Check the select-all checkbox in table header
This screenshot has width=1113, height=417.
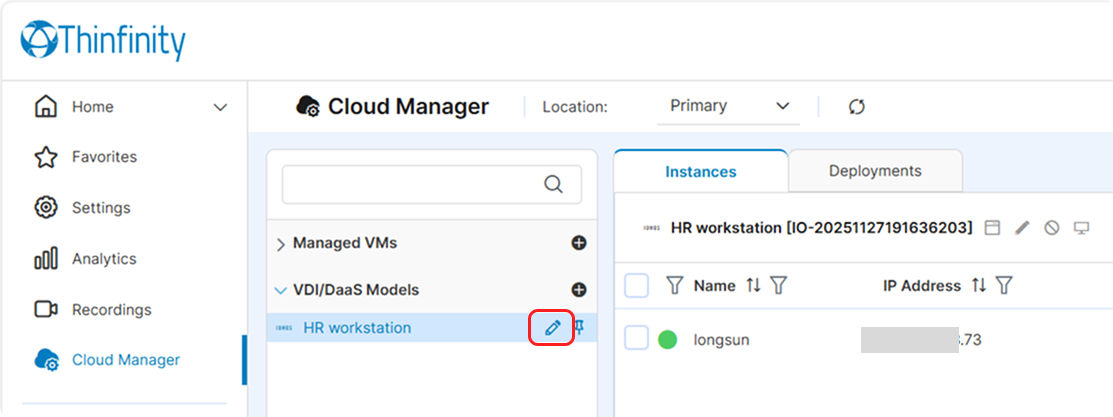(637, 286)
